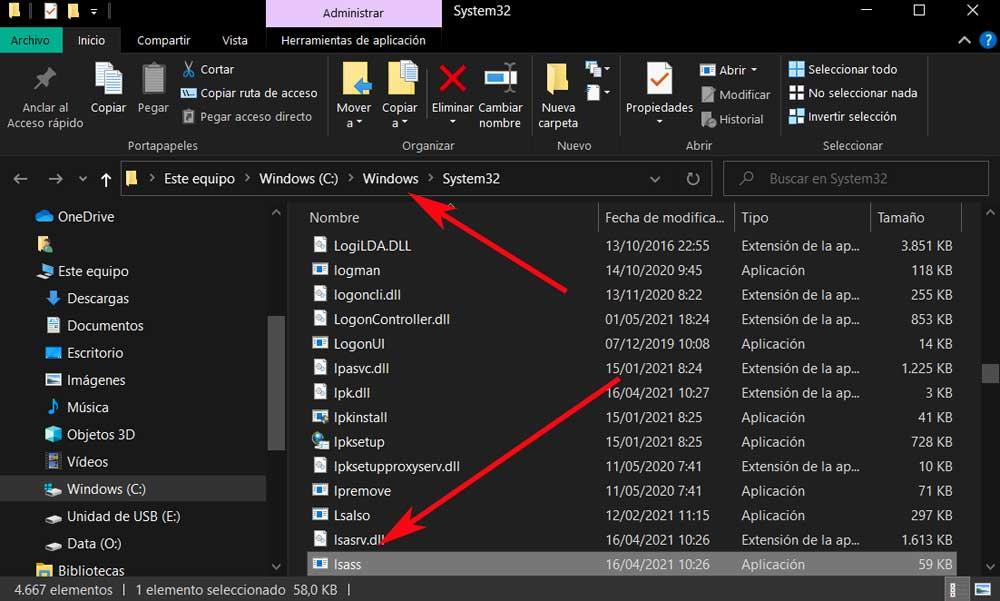Click No seleccionar nada
This screenshot has height=601, width=1000.
853,93
